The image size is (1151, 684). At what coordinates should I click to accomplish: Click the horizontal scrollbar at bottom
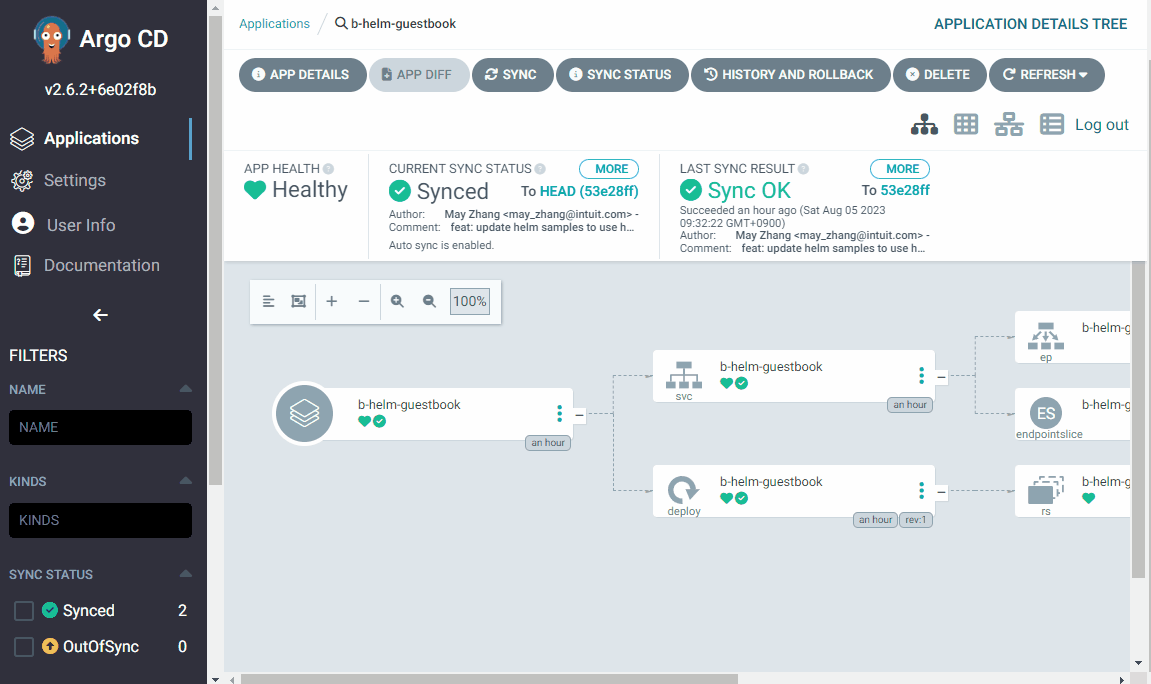489,679
